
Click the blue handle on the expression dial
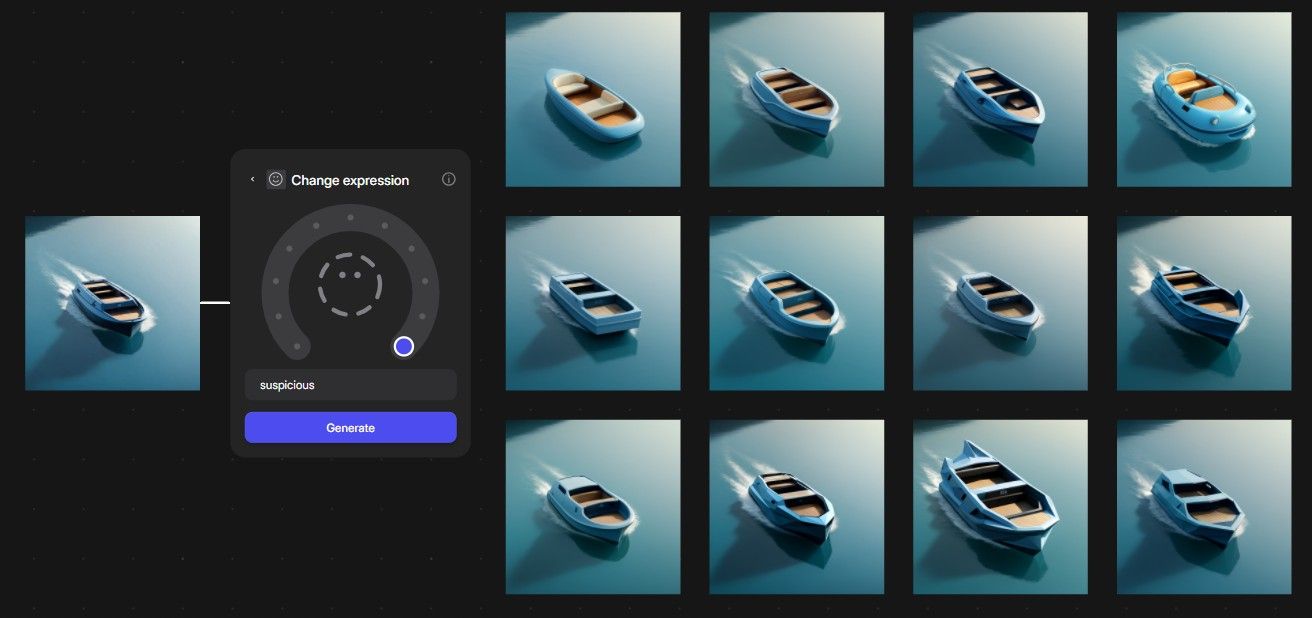404,346
